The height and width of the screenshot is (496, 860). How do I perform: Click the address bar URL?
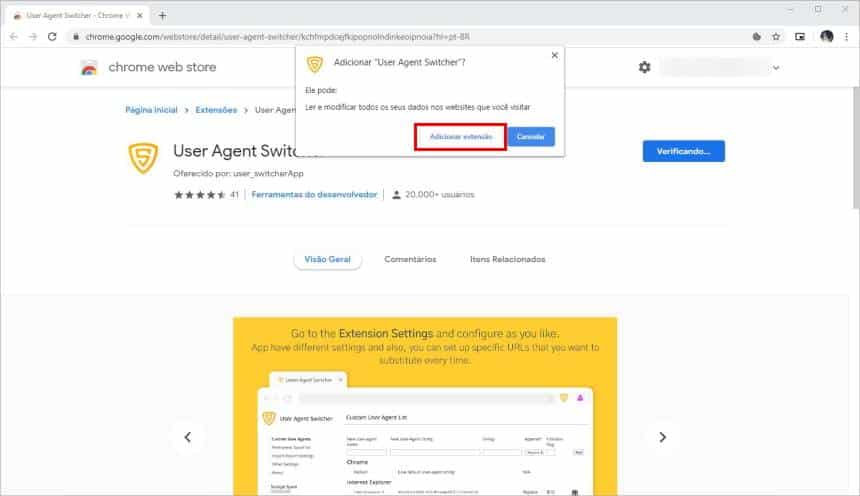pos(278,37)
